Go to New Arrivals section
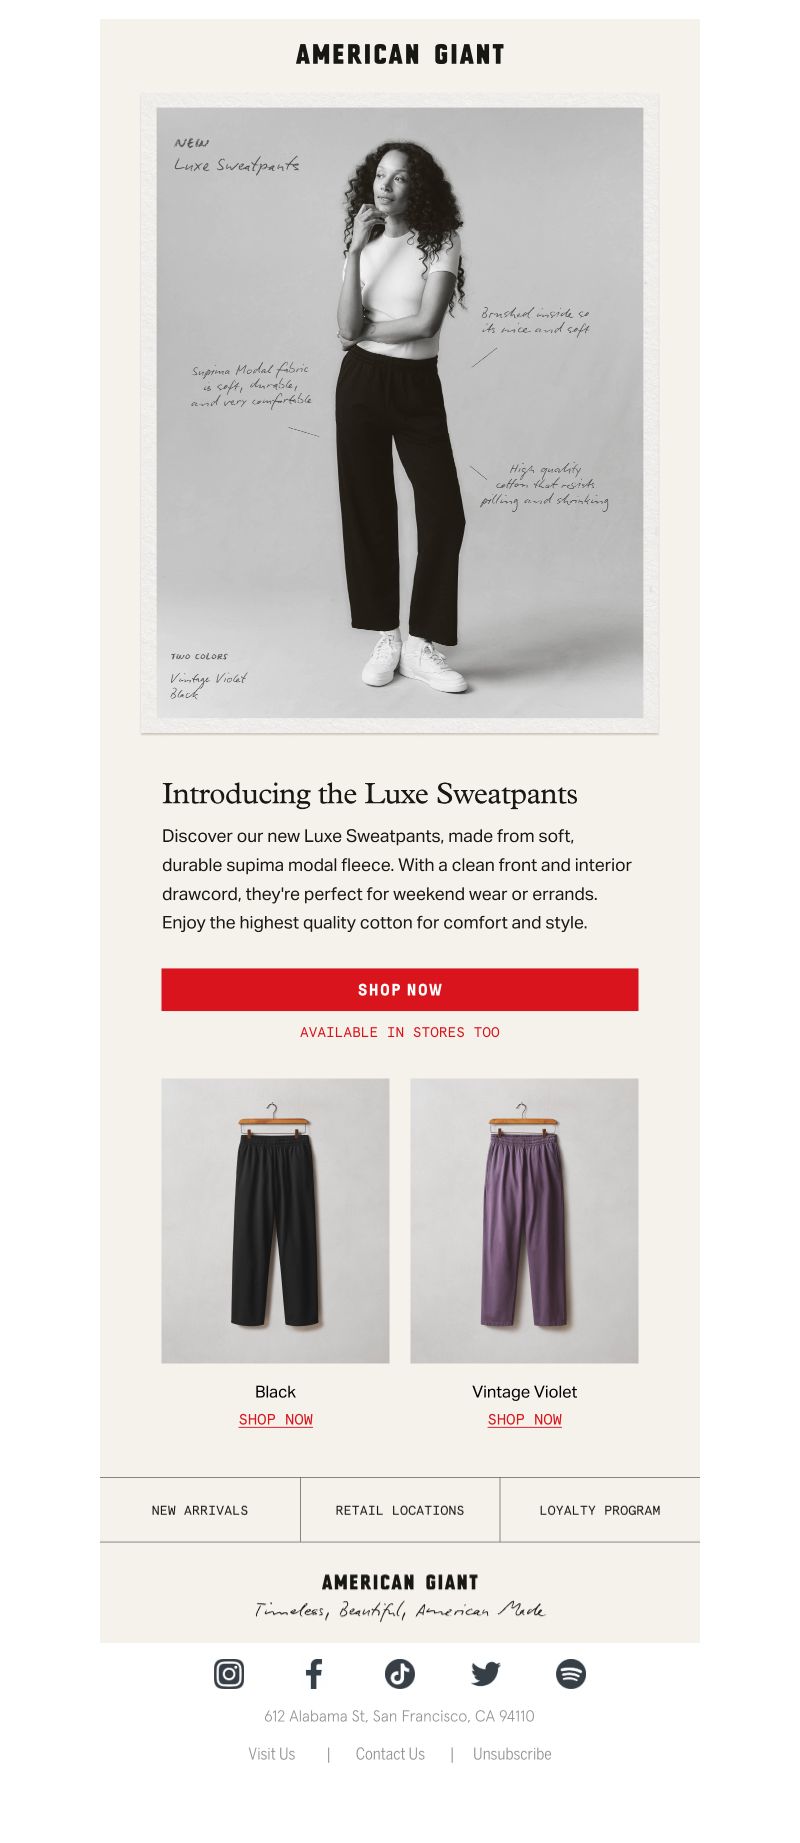800x1843 pixels. [200, 1510]
